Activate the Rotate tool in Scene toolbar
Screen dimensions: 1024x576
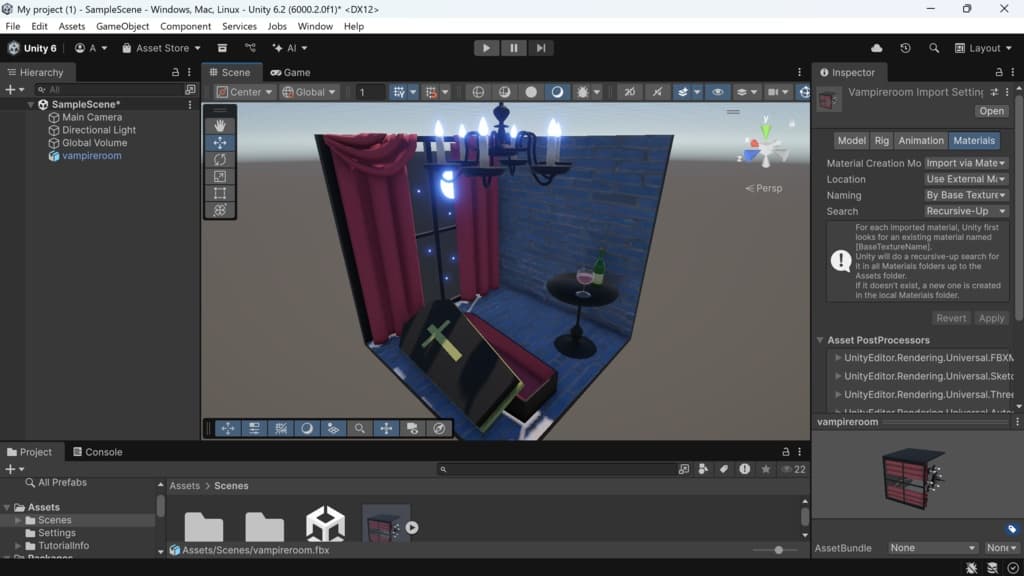220,159
